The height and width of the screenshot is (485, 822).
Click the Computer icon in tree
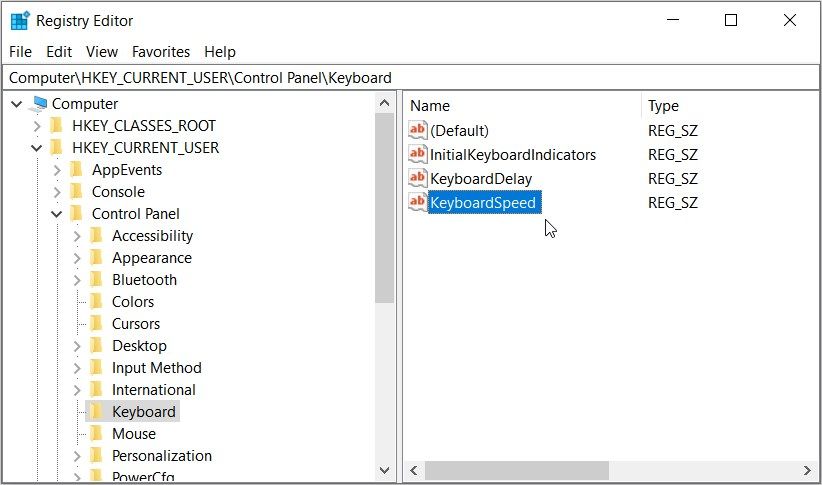click(40, 104)
